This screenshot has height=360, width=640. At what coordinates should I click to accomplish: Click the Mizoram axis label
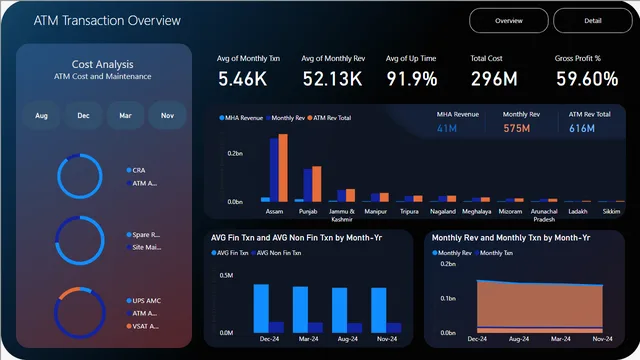tap(510, 211)
